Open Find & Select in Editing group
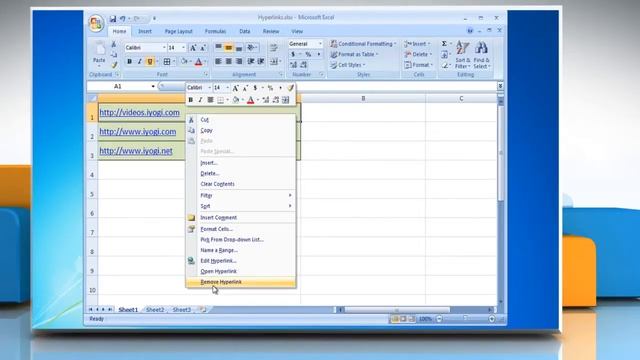The image size is (640, 360). (482, 55)
